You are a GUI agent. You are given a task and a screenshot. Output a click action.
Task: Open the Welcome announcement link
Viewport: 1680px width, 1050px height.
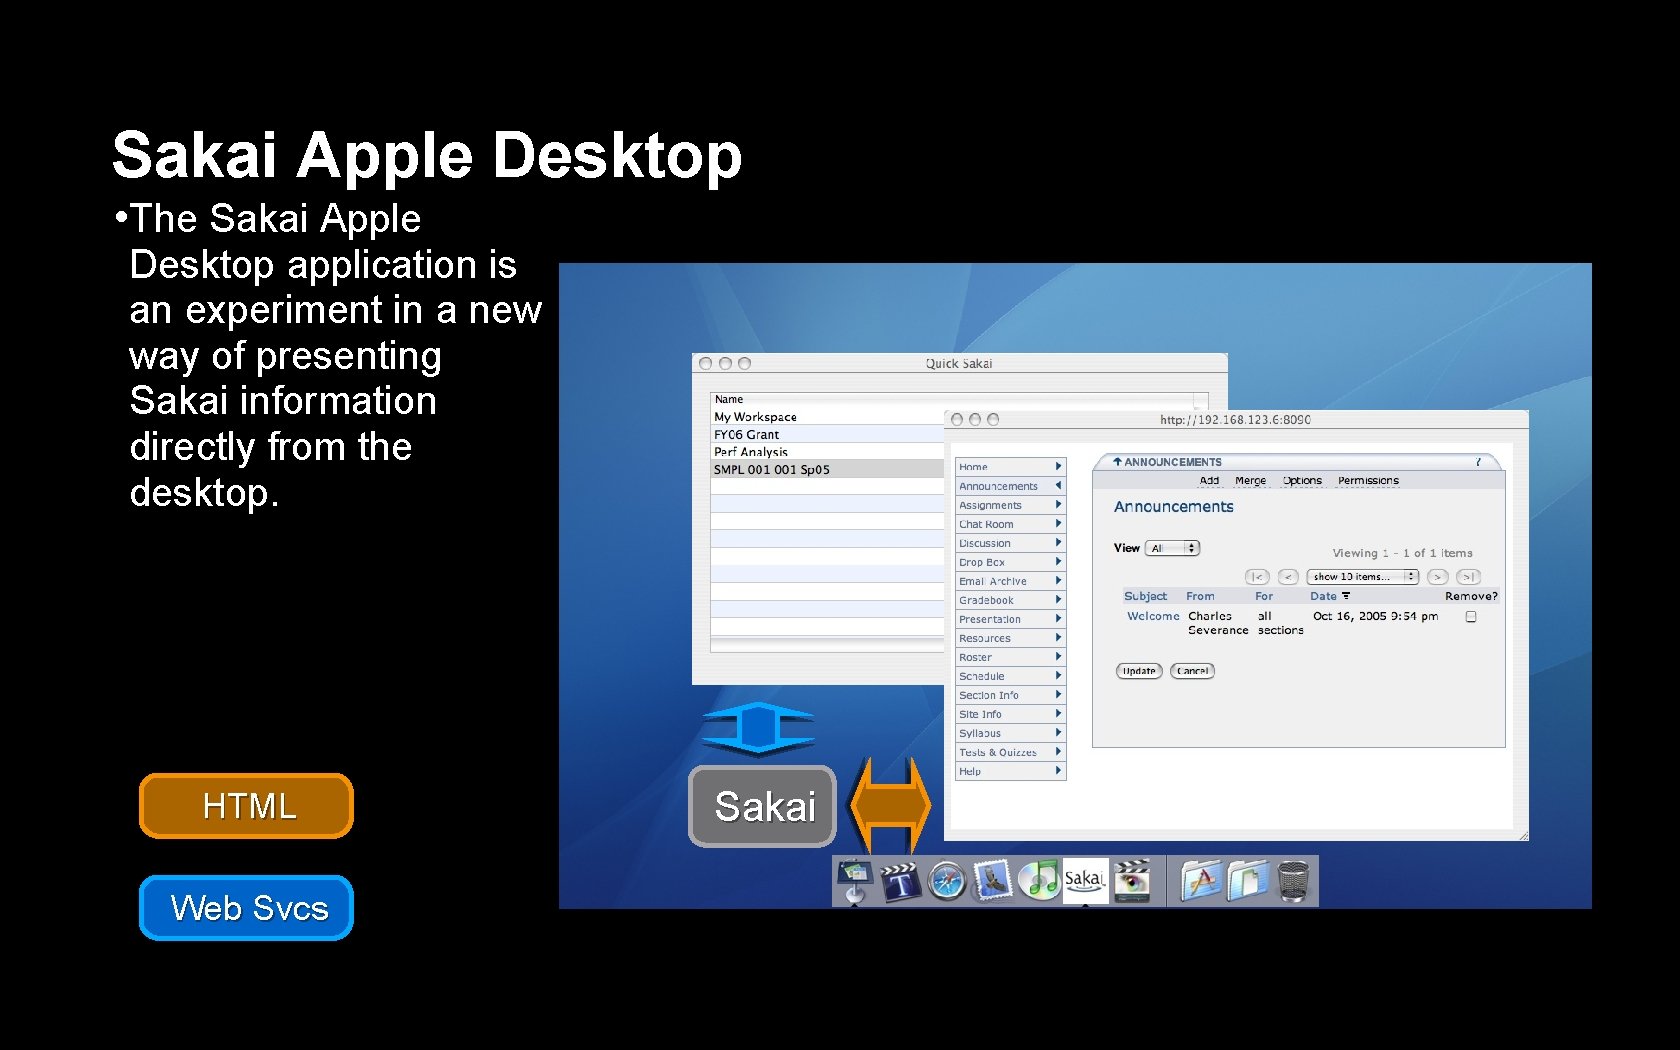tap(1153, 616)
